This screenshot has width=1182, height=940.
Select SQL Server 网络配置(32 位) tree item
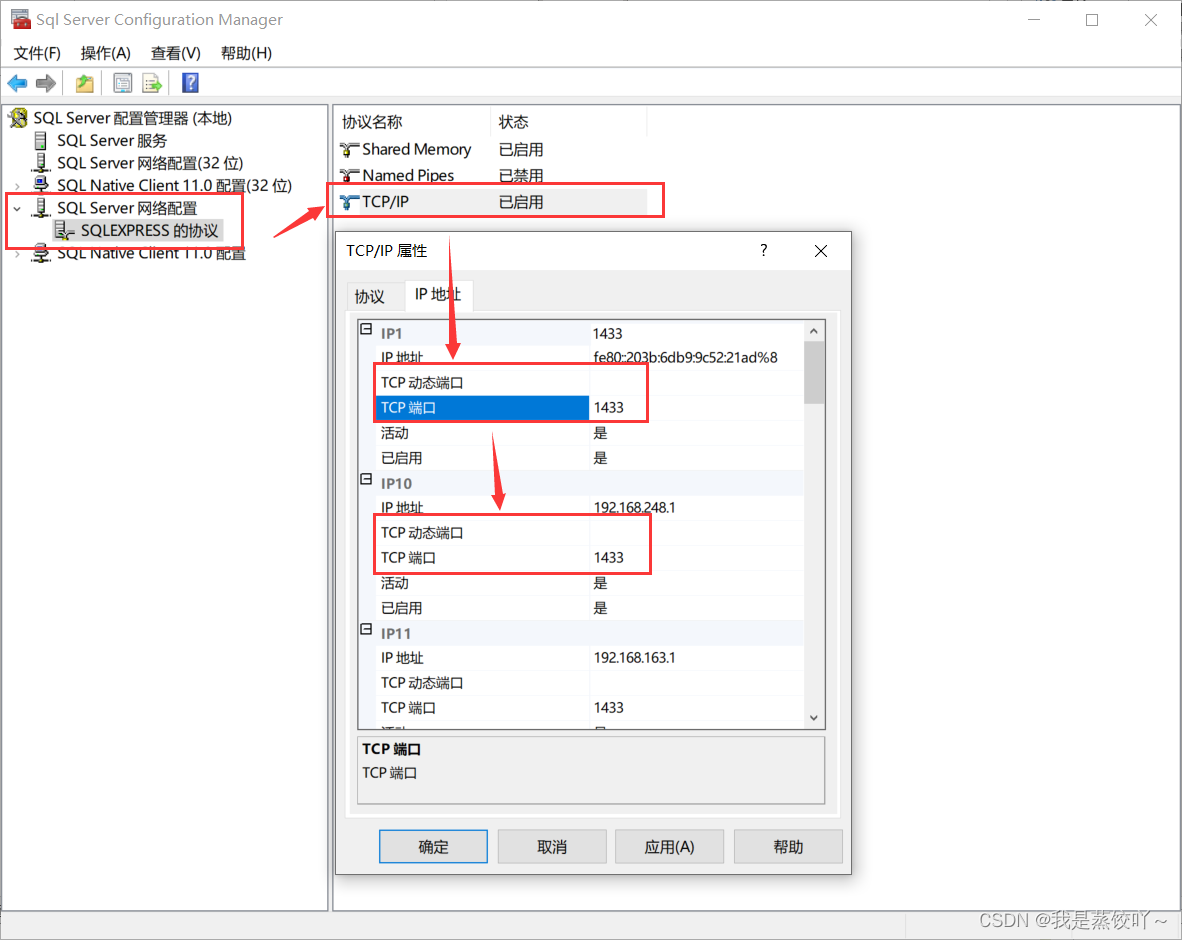click(150, 163)
